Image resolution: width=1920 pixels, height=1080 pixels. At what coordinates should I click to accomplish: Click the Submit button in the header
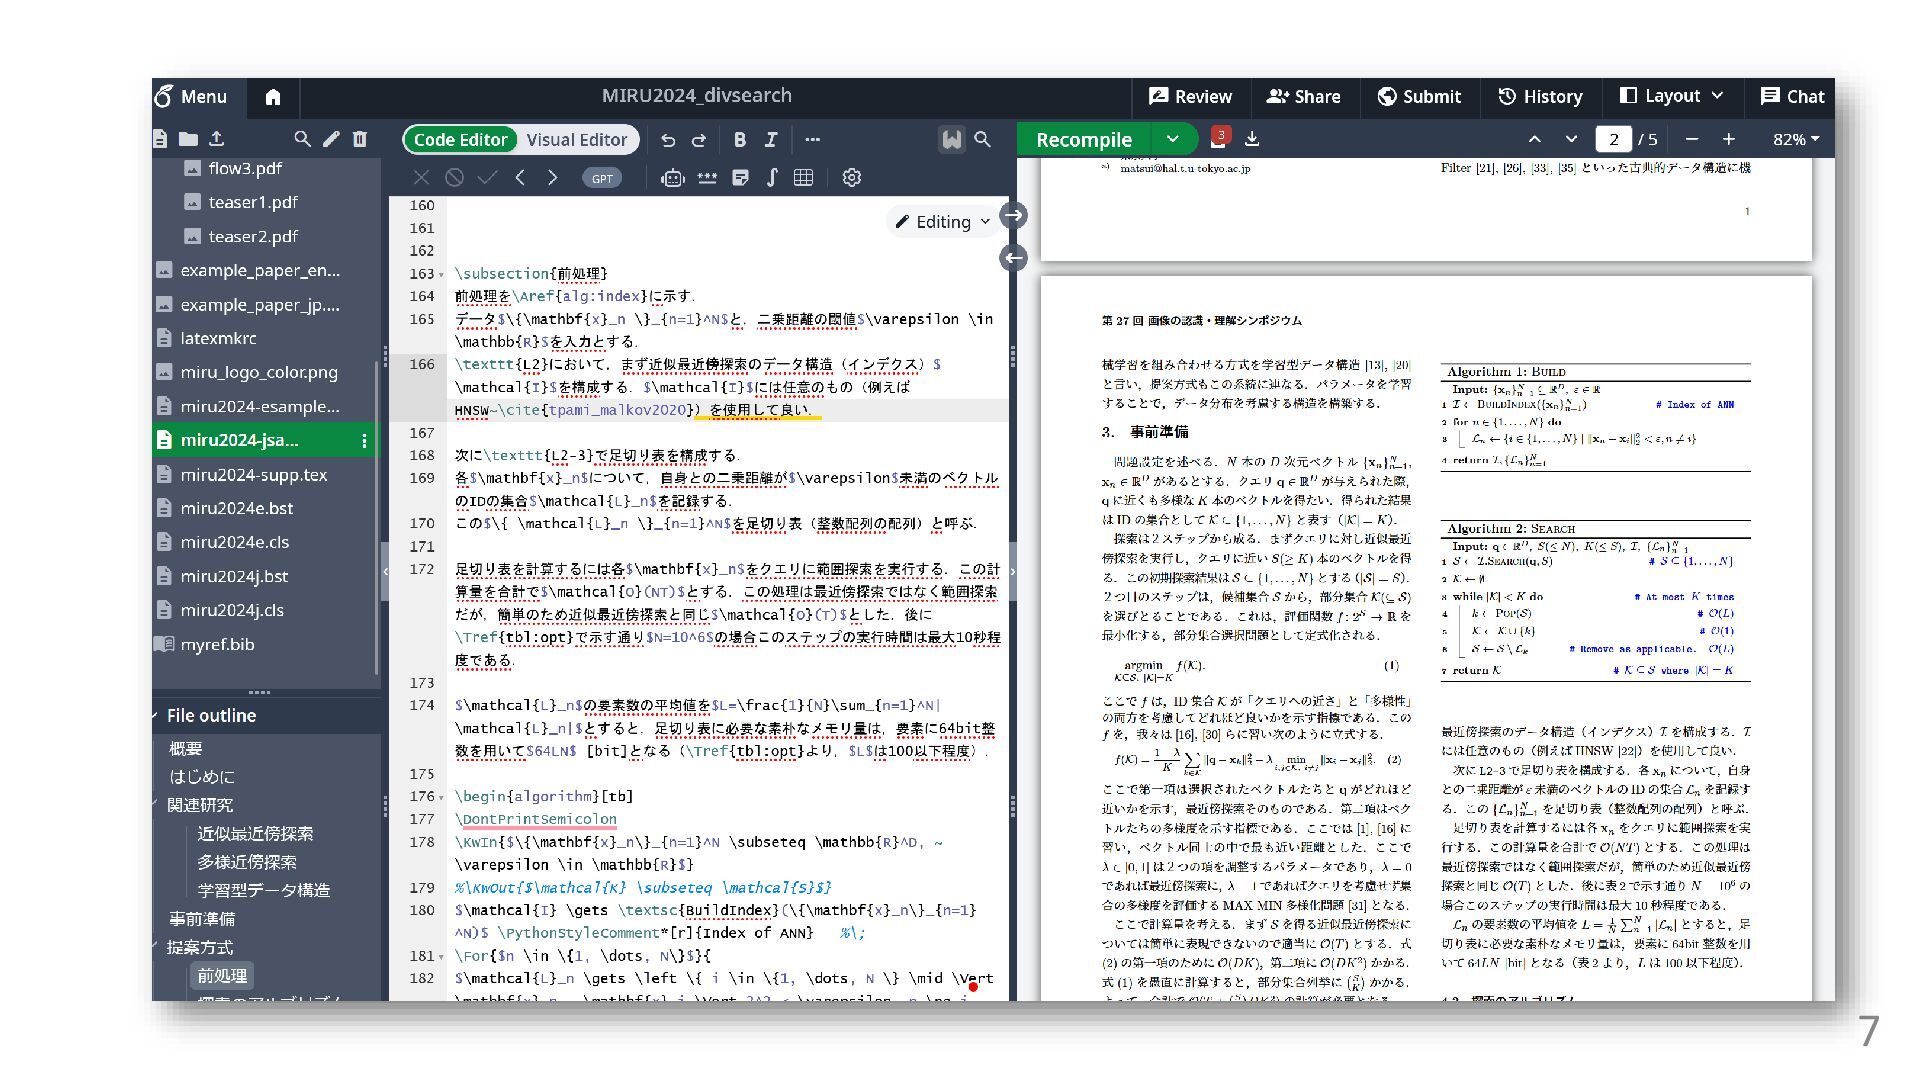click(x=1419, y=97)
